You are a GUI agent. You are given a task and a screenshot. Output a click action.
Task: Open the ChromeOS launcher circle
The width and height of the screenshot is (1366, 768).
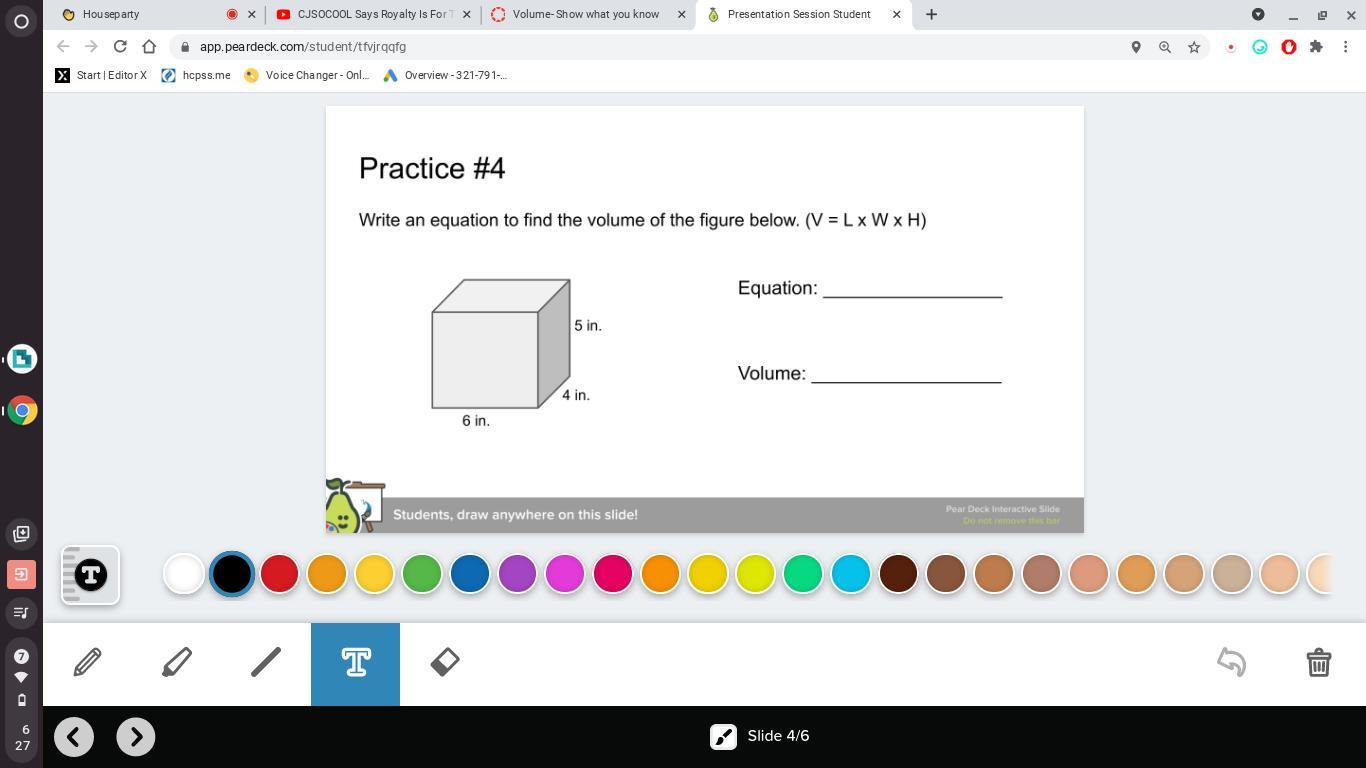click(x=21, y=21)
